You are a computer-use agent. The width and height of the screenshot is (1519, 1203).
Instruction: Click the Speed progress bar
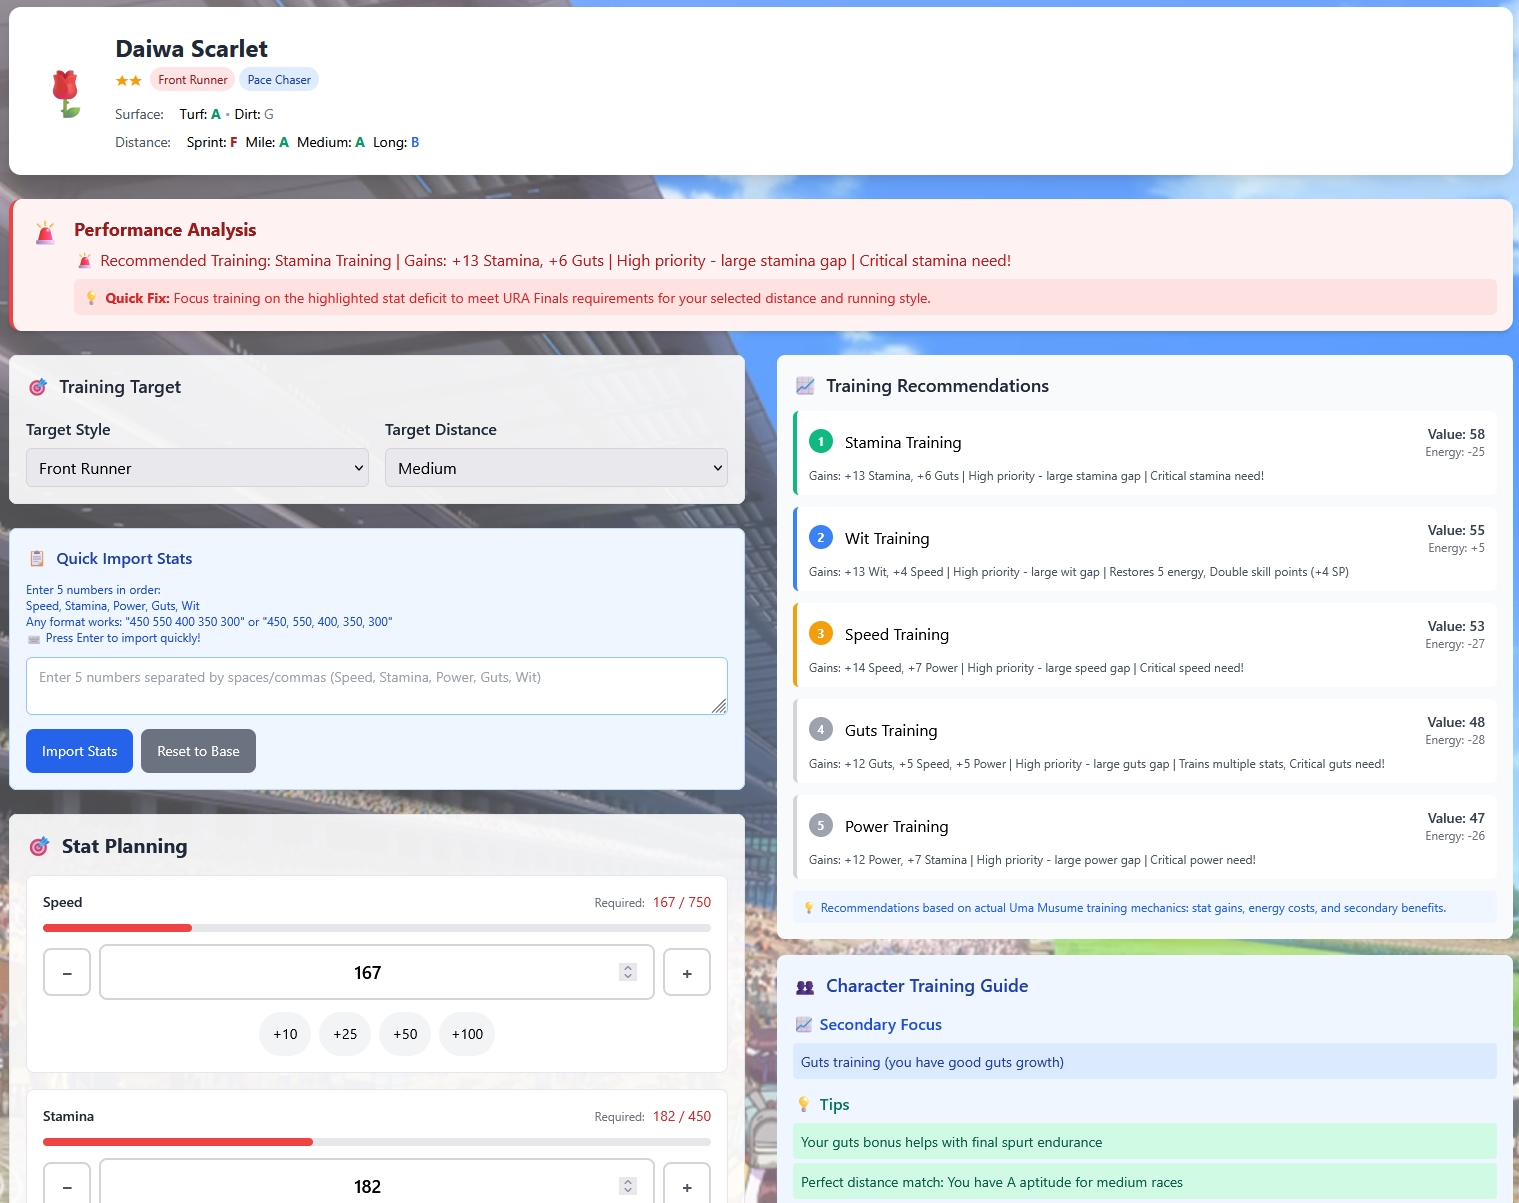(x=377, y=928)
